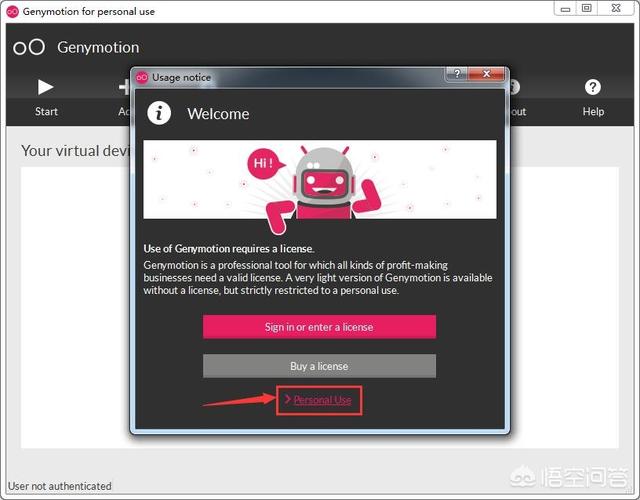Maximize the Genymotion main window
640x500 pixels.
[x=587, y=9]
